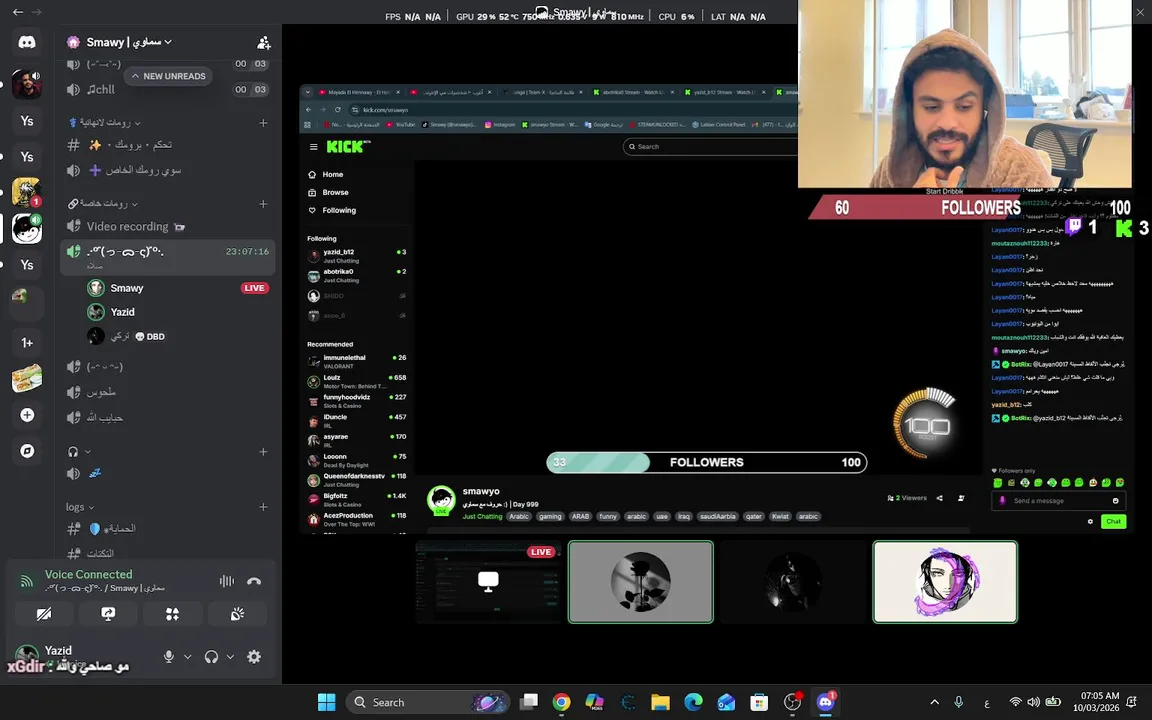The width and height of the screenshot is (1152, 720).
Task: Create channel in logs category
Action: coord(263,507)
